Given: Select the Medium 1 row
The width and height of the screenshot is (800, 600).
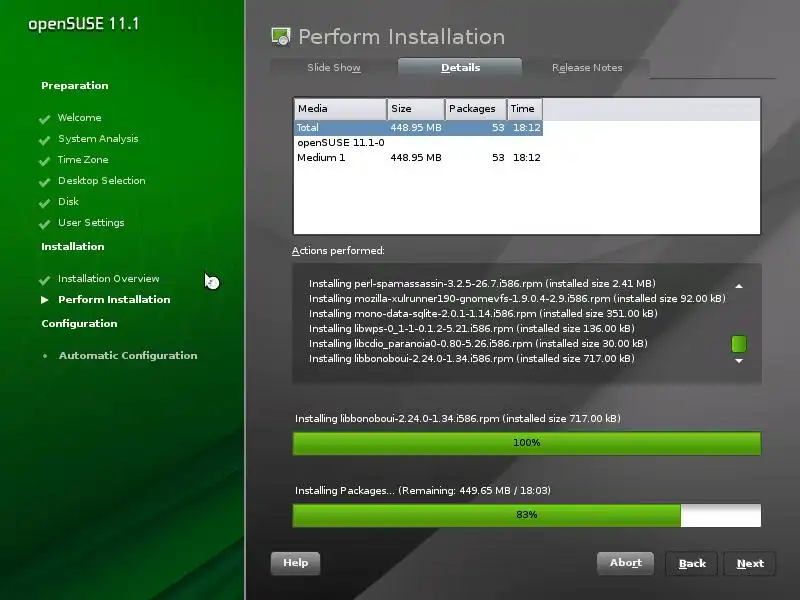Looking at the screenshot, I should point(418,158).
